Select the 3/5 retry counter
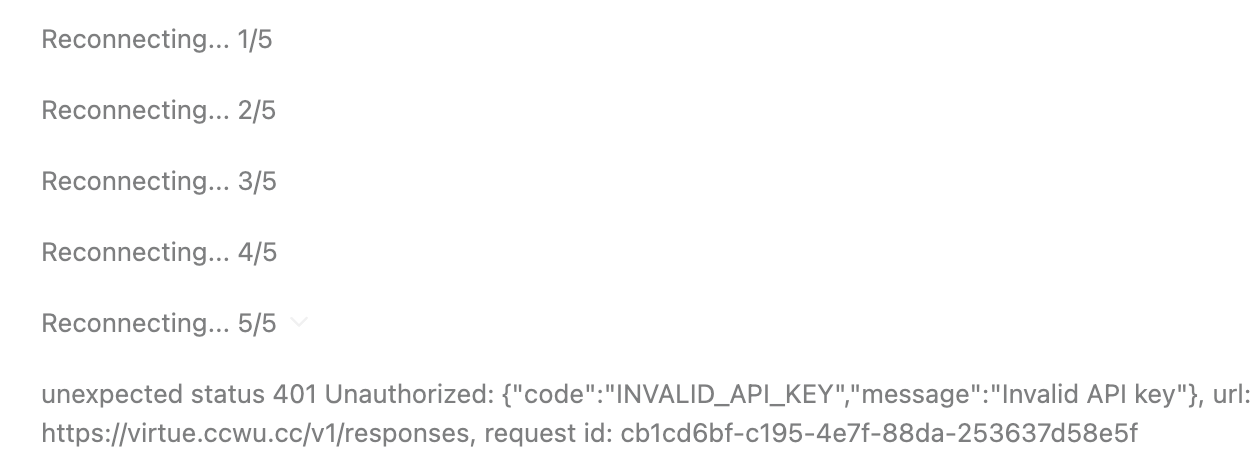 coord(257,182)
